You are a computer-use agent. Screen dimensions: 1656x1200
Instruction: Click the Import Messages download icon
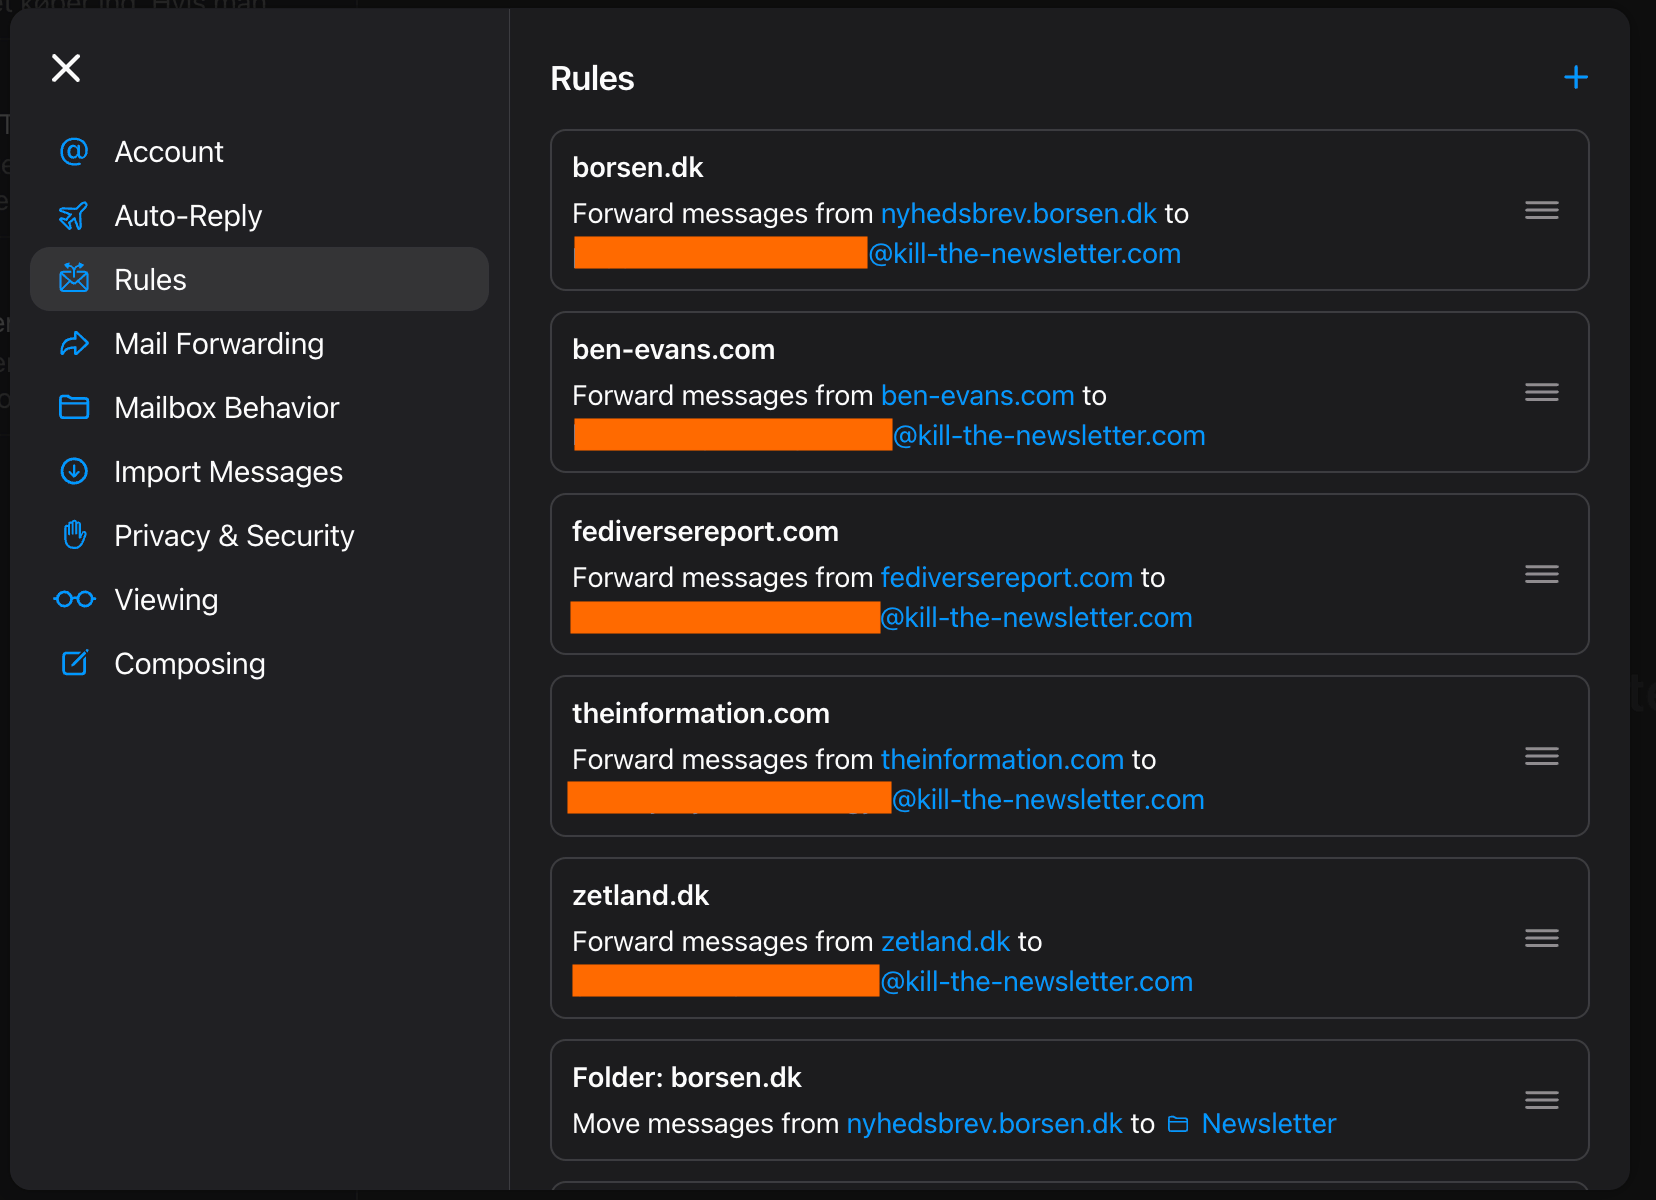74,471
